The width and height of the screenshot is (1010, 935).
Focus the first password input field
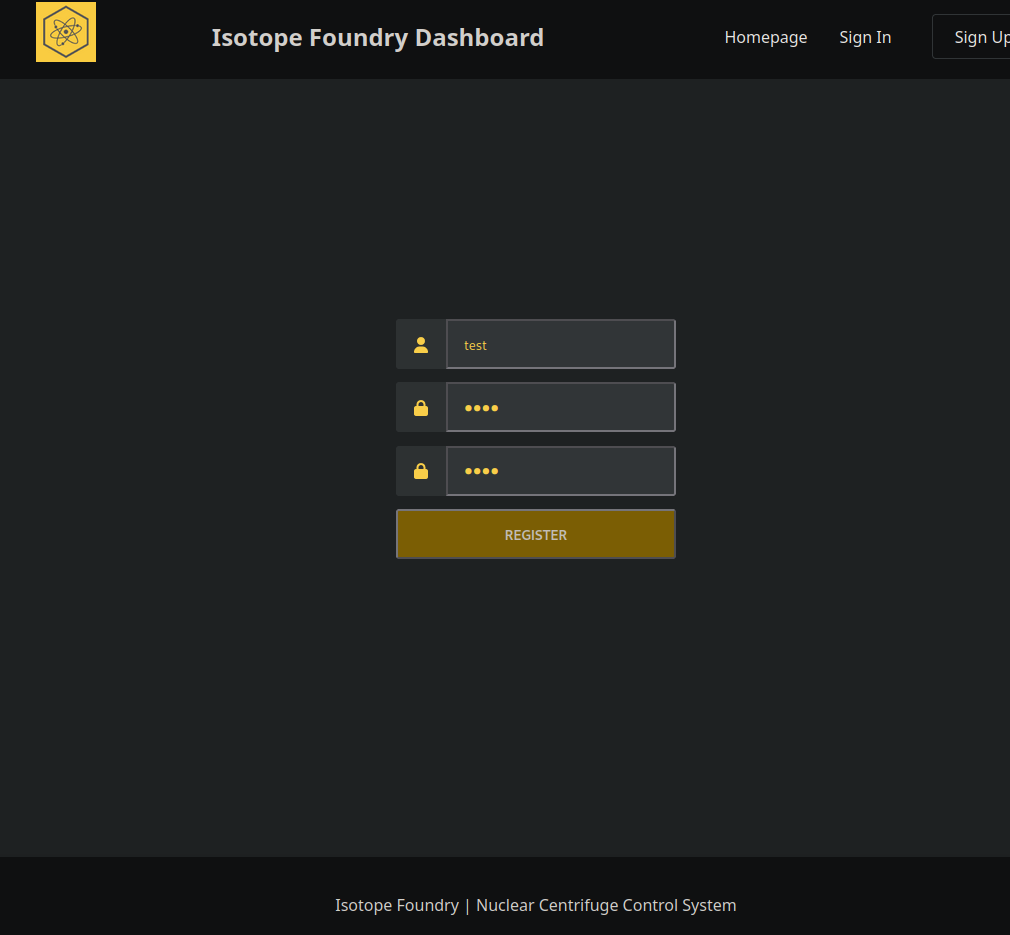(x=560, y=407)
